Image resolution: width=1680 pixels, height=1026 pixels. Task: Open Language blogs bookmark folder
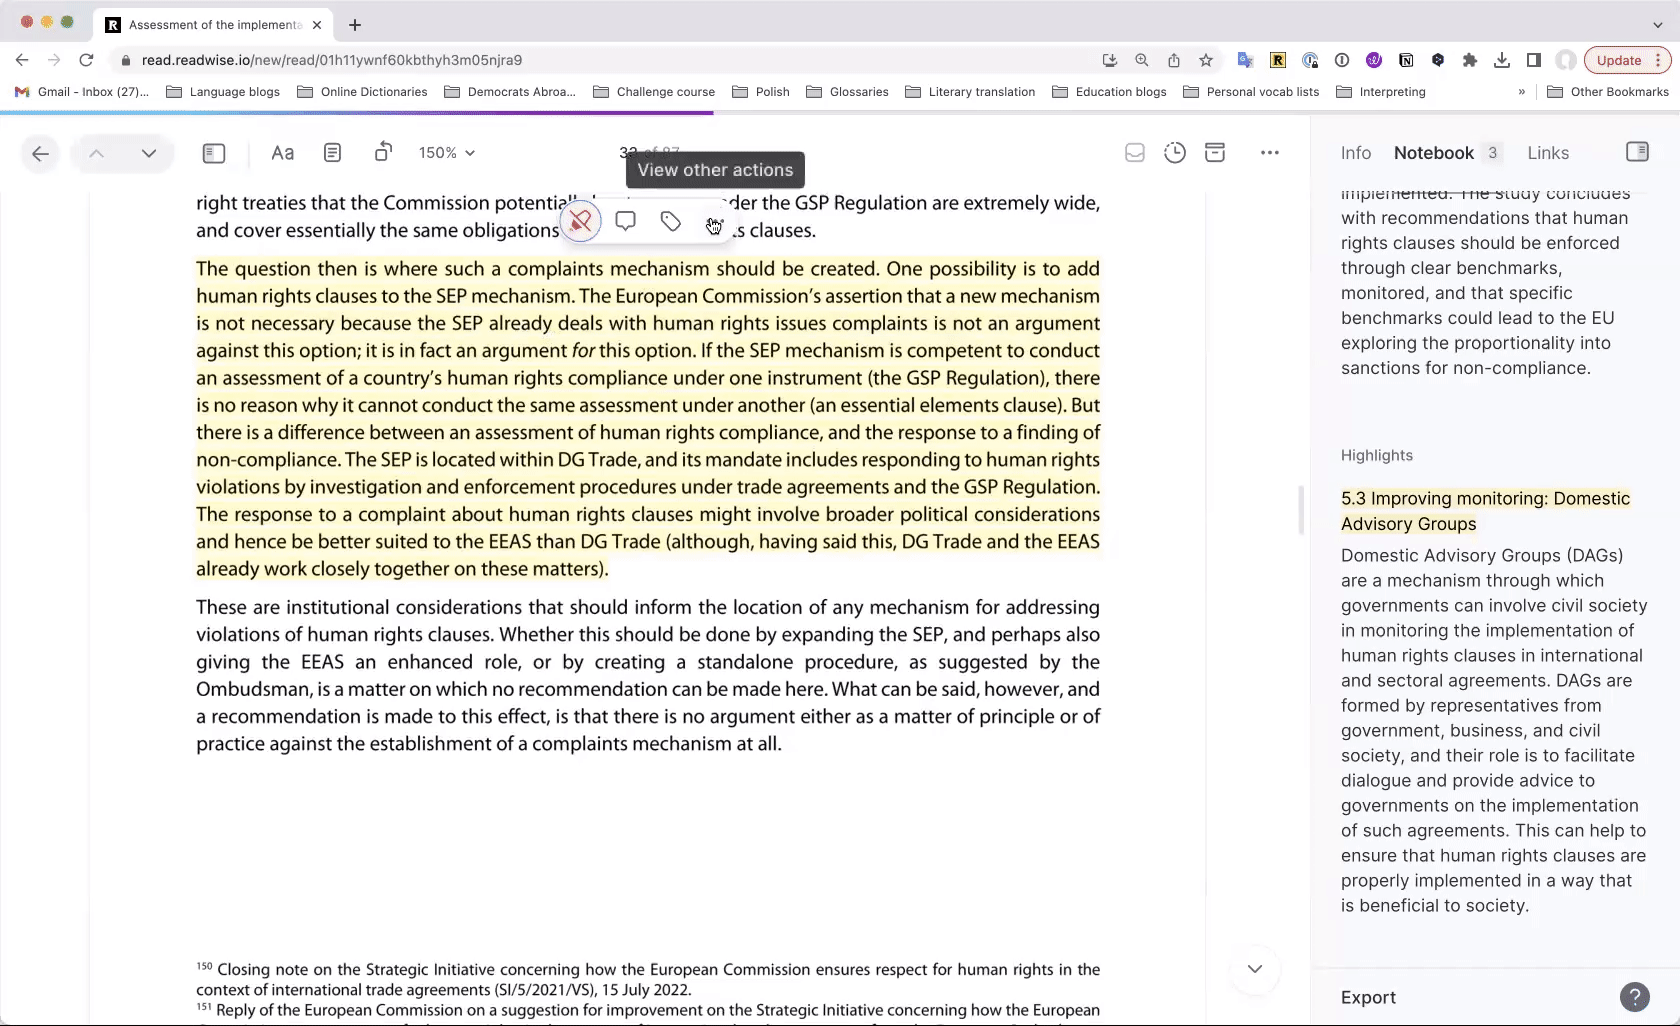[x=224, y=91]
